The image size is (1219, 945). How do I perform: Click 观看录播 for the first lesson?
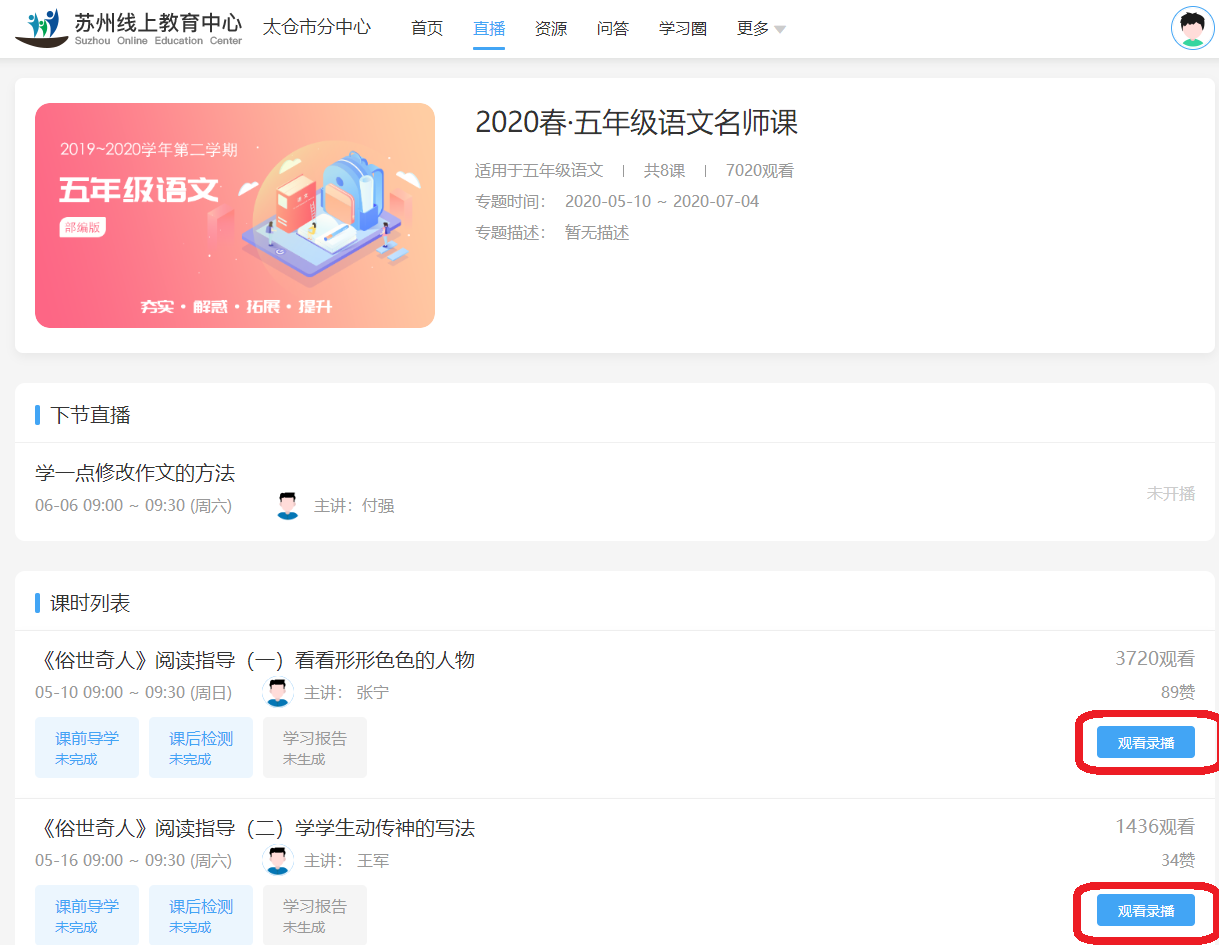pyautogui.click(x=1145, y=742)
